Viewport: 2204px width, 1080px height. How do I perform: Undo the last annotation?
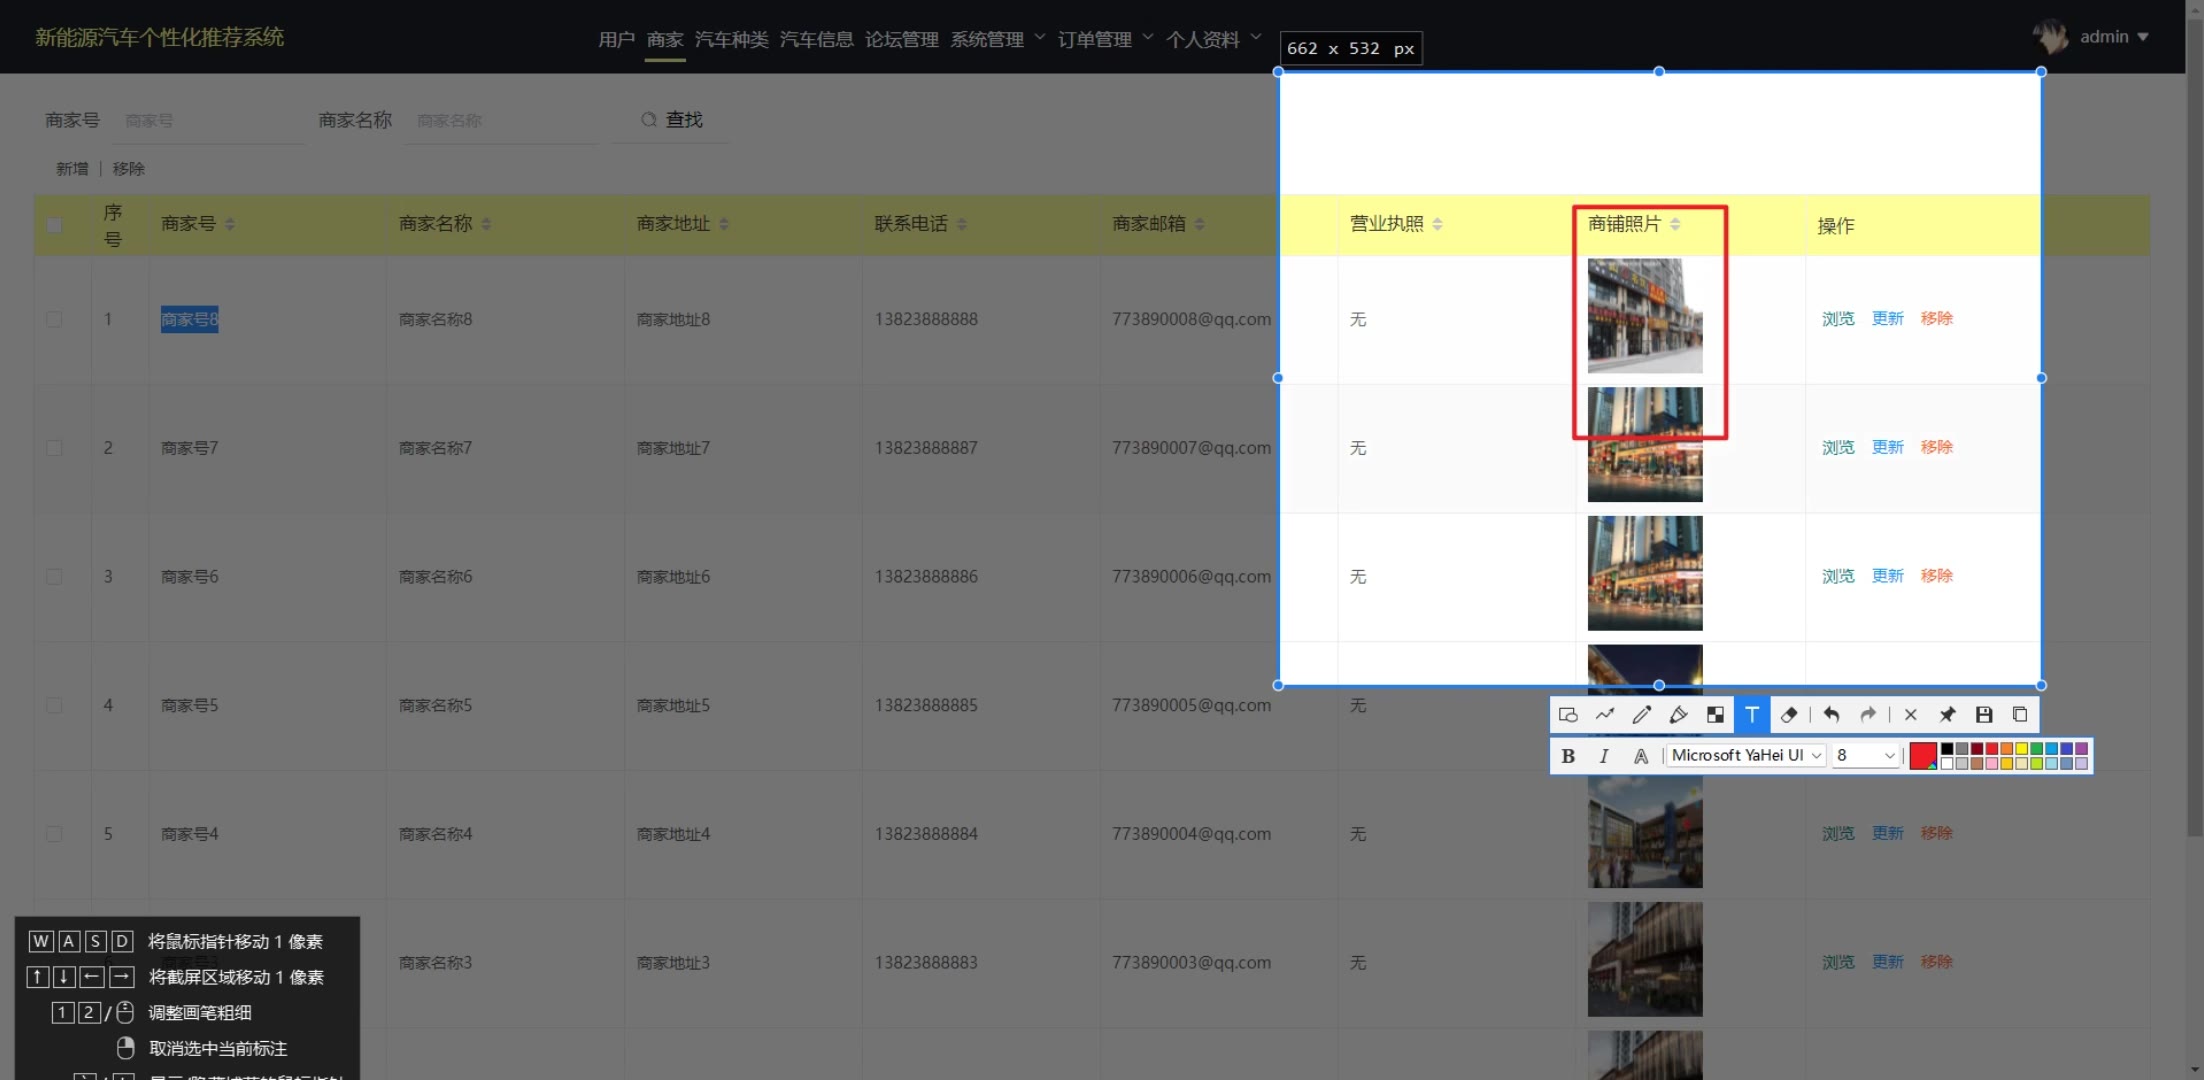(x=1831, y=715)
